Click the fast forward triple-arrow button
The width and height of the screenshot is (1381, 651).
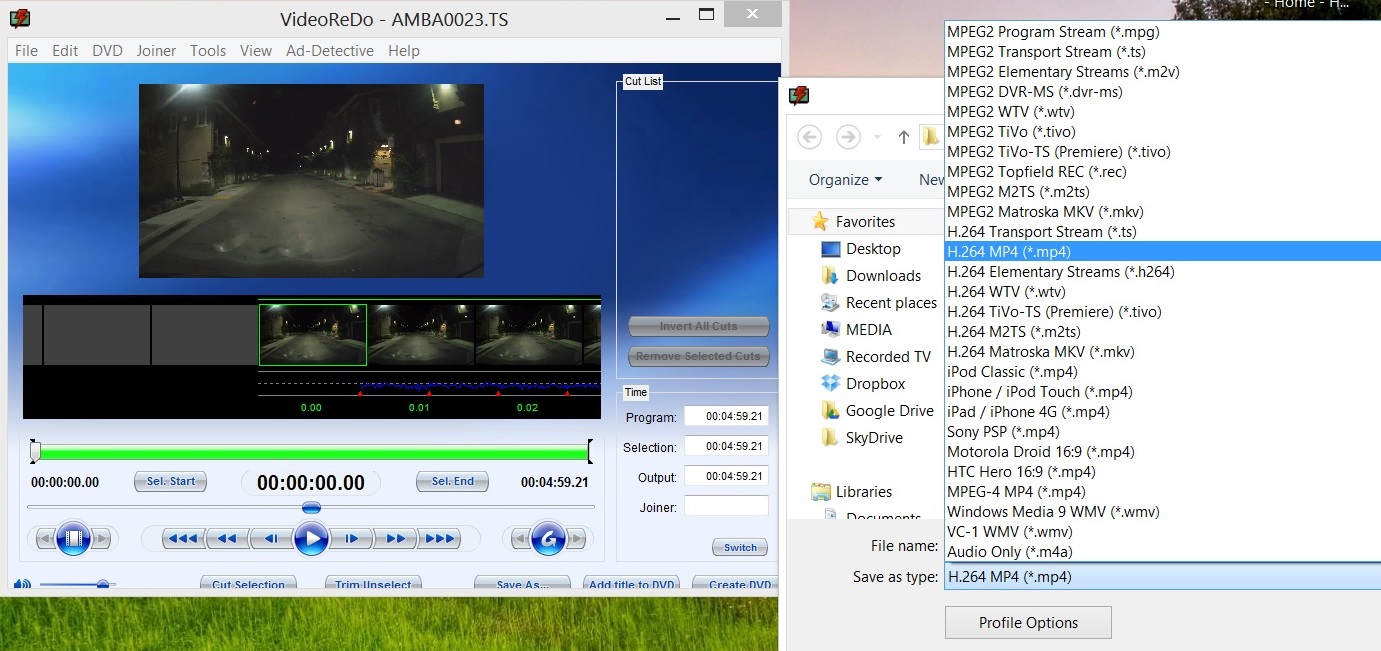pos(440,539)
